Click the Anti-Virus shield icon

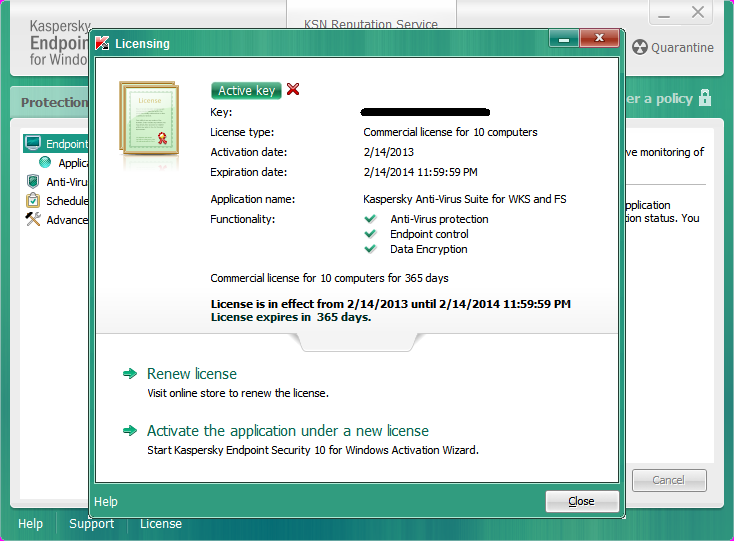[x=33, y=182]
